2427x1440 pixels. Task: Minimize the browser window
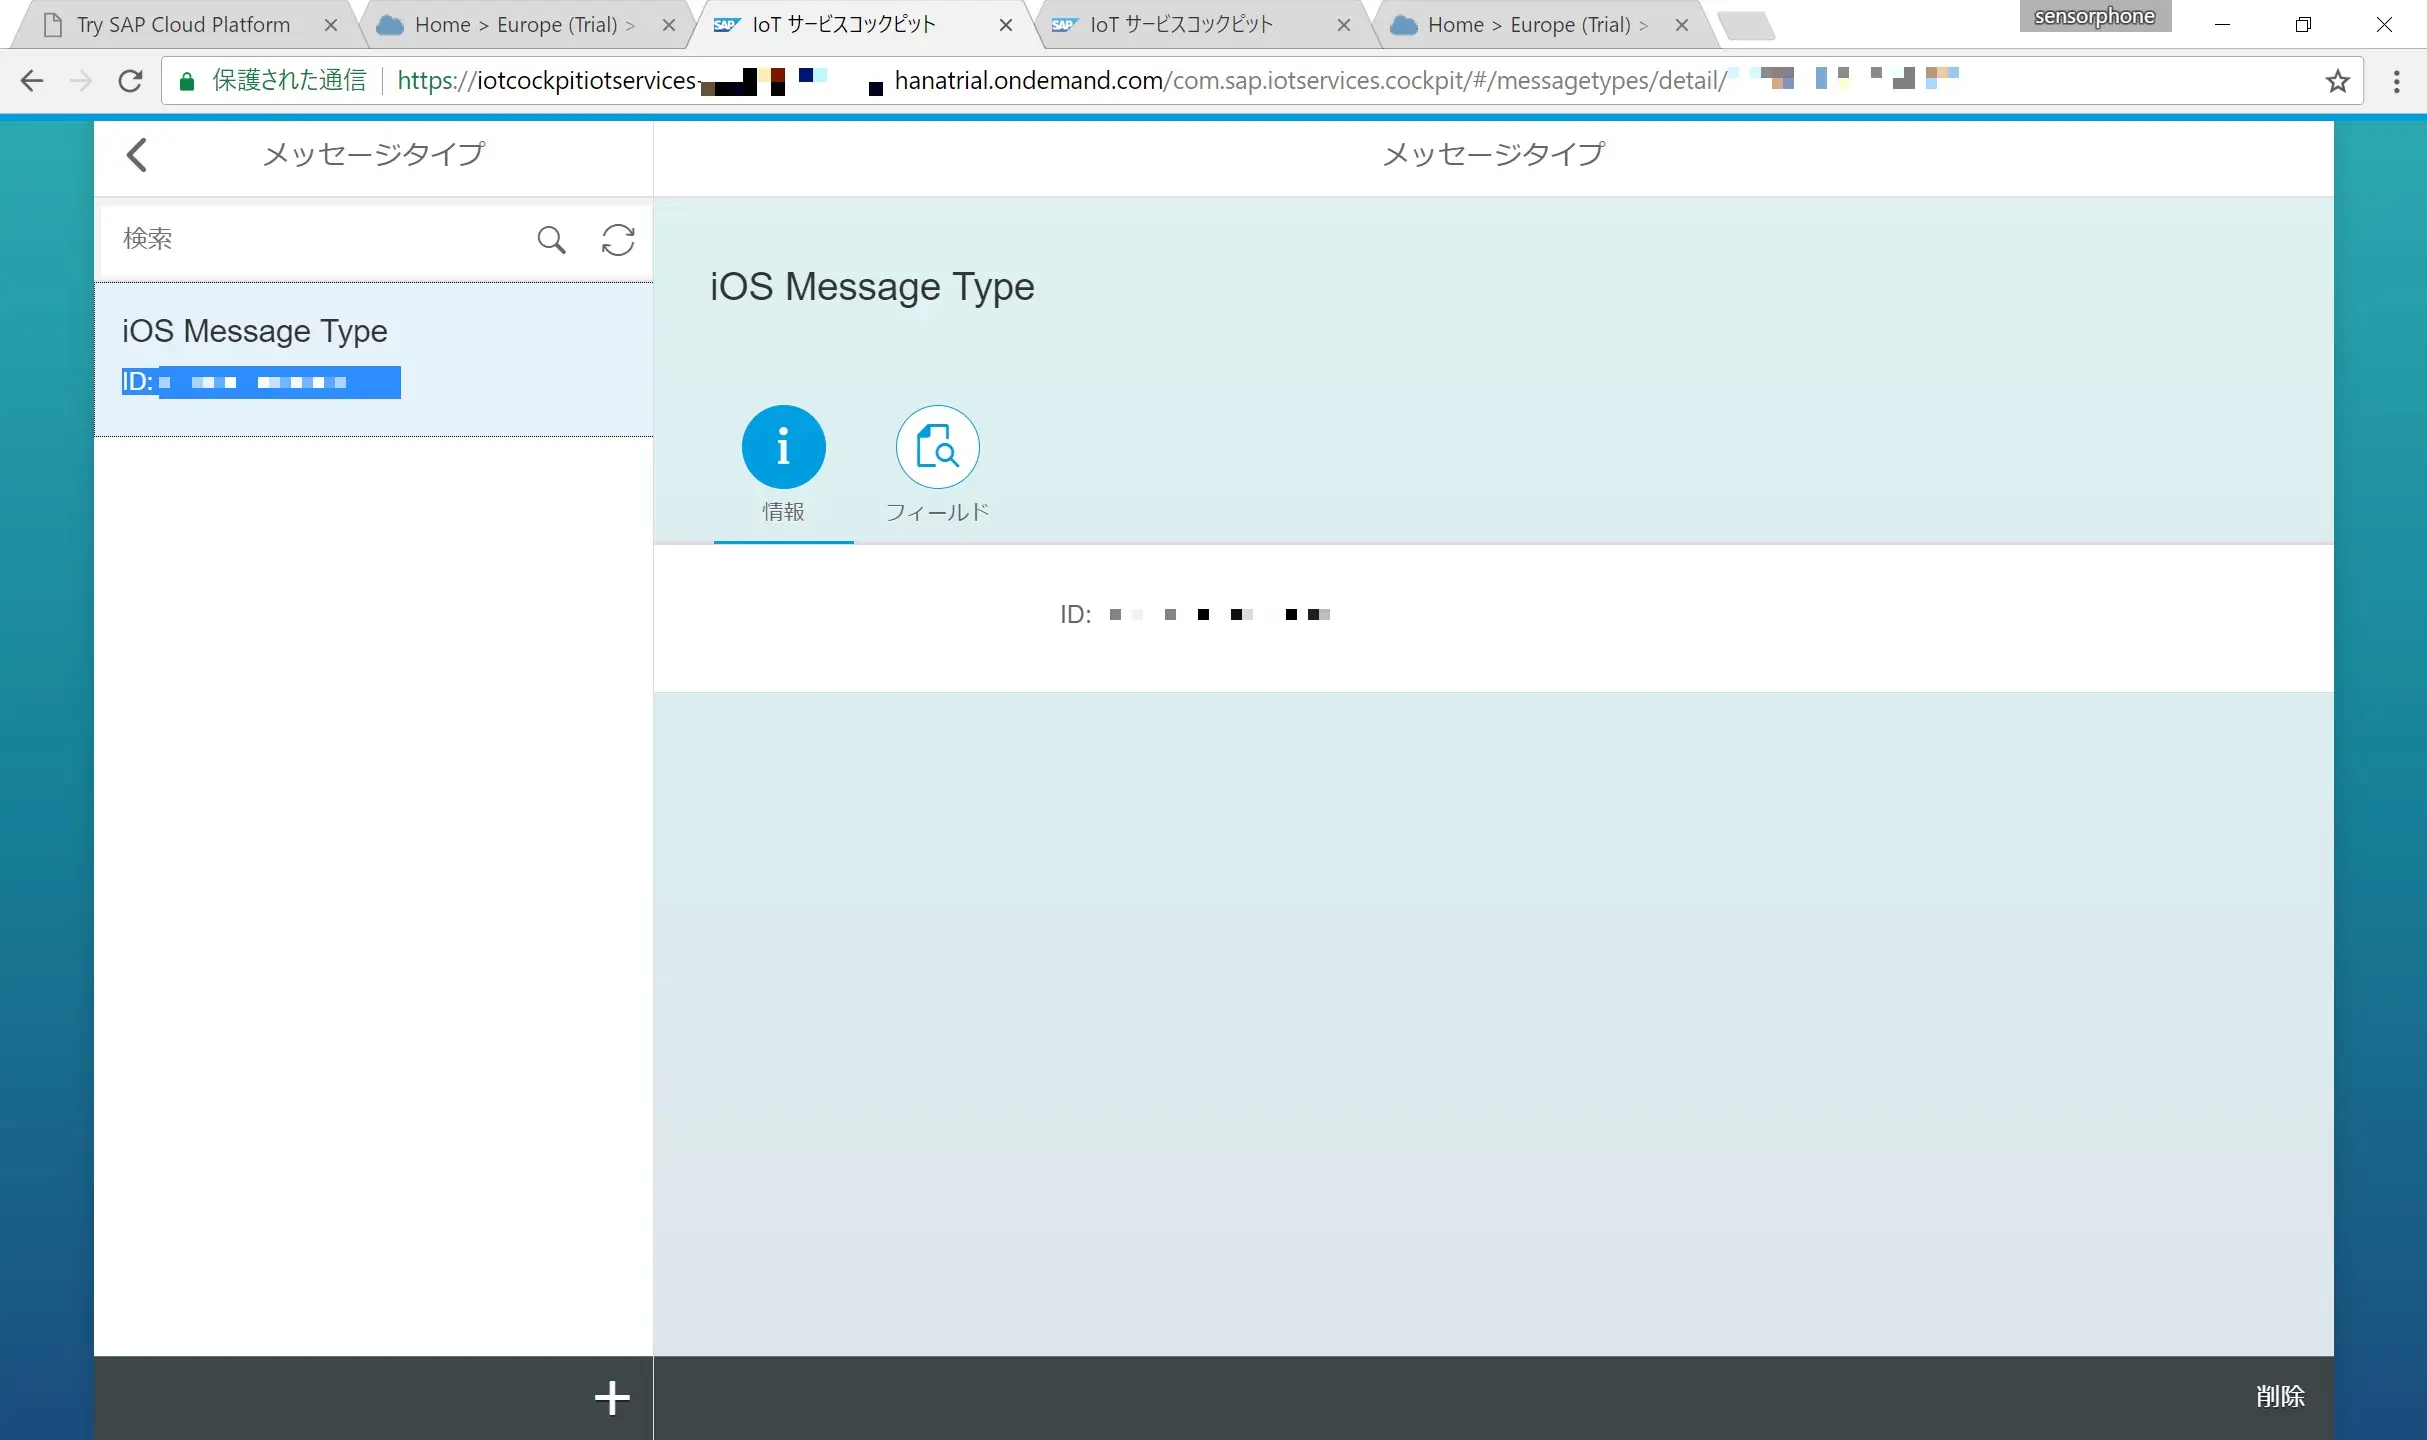(x=2222, y=25)
